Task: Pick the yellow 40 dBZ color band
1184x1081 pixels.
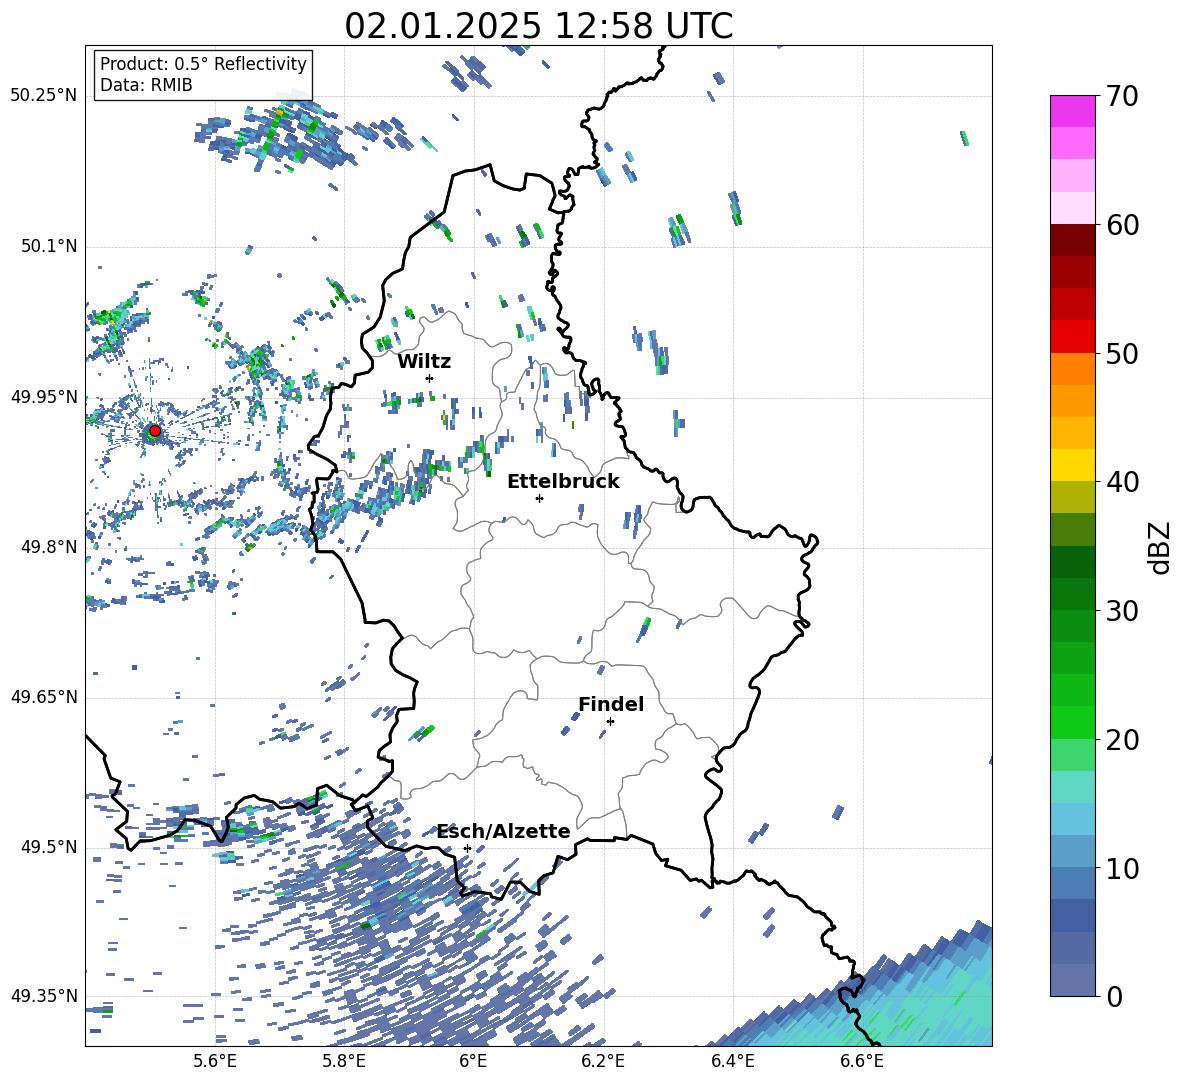Action: tap(1072, 465)
